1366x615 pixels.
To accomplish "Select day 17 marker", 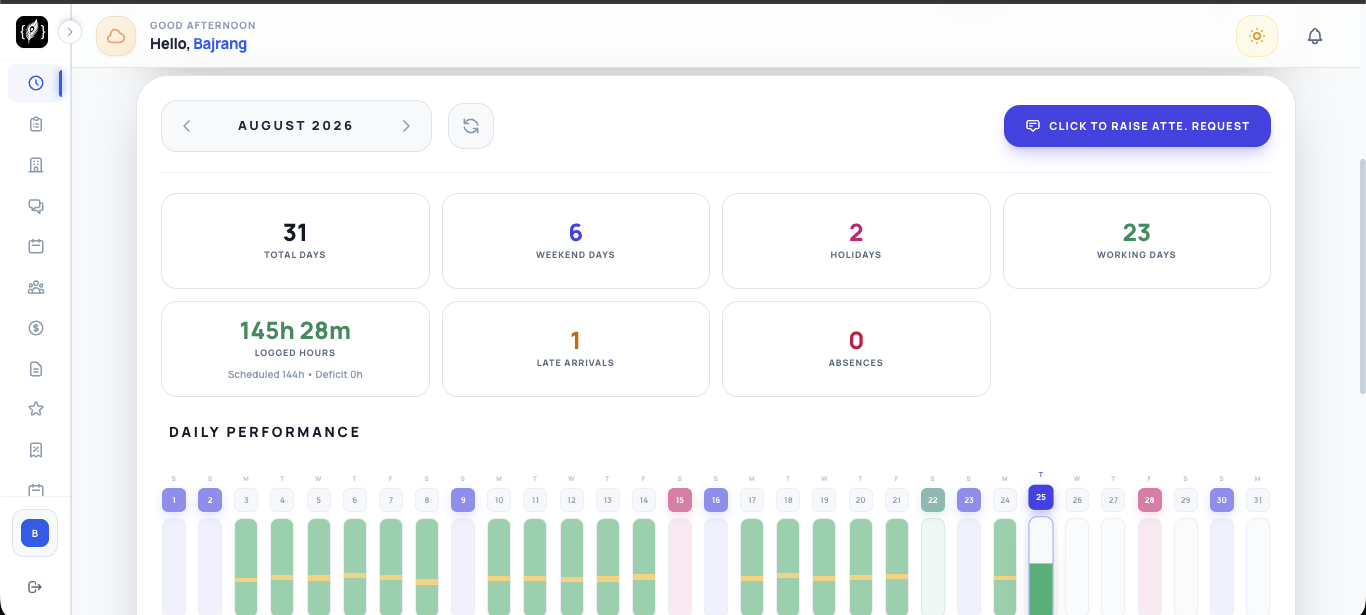I will (752, 499).
